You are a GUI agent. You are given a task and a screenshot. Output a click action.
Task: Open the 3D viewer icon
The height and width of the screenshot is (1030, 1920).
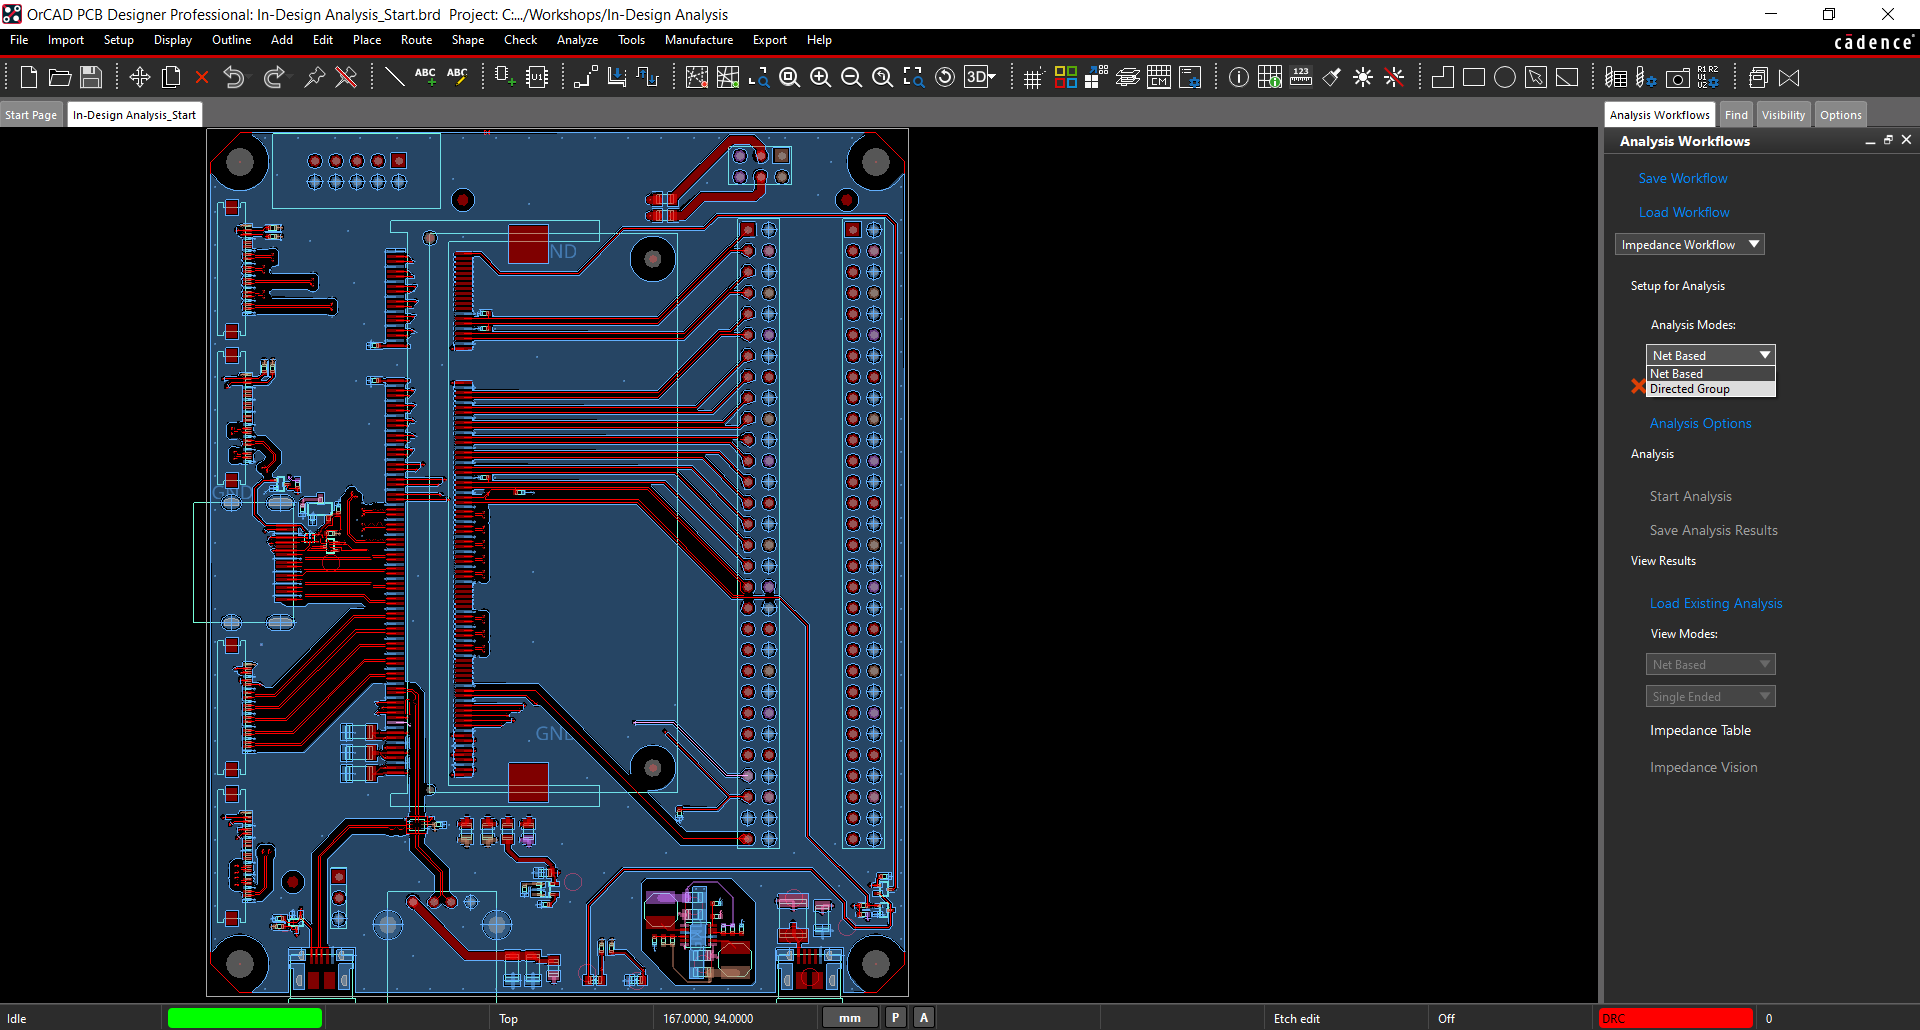(x=979, y=77)
